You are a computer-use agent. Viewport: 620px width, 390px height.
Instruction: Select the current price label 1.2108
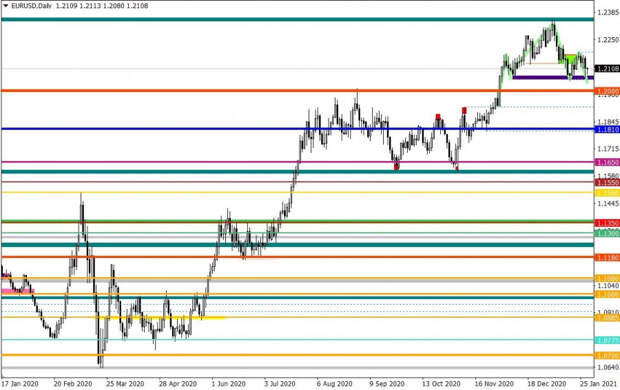point(607,69)
